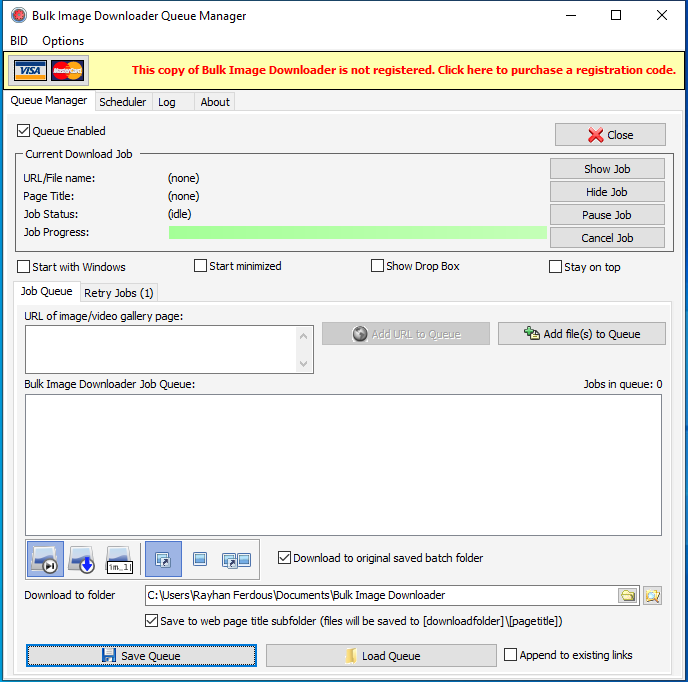Select the Job Queue tab
Viewport: 688px width, 682px height.
coord(47,291)
